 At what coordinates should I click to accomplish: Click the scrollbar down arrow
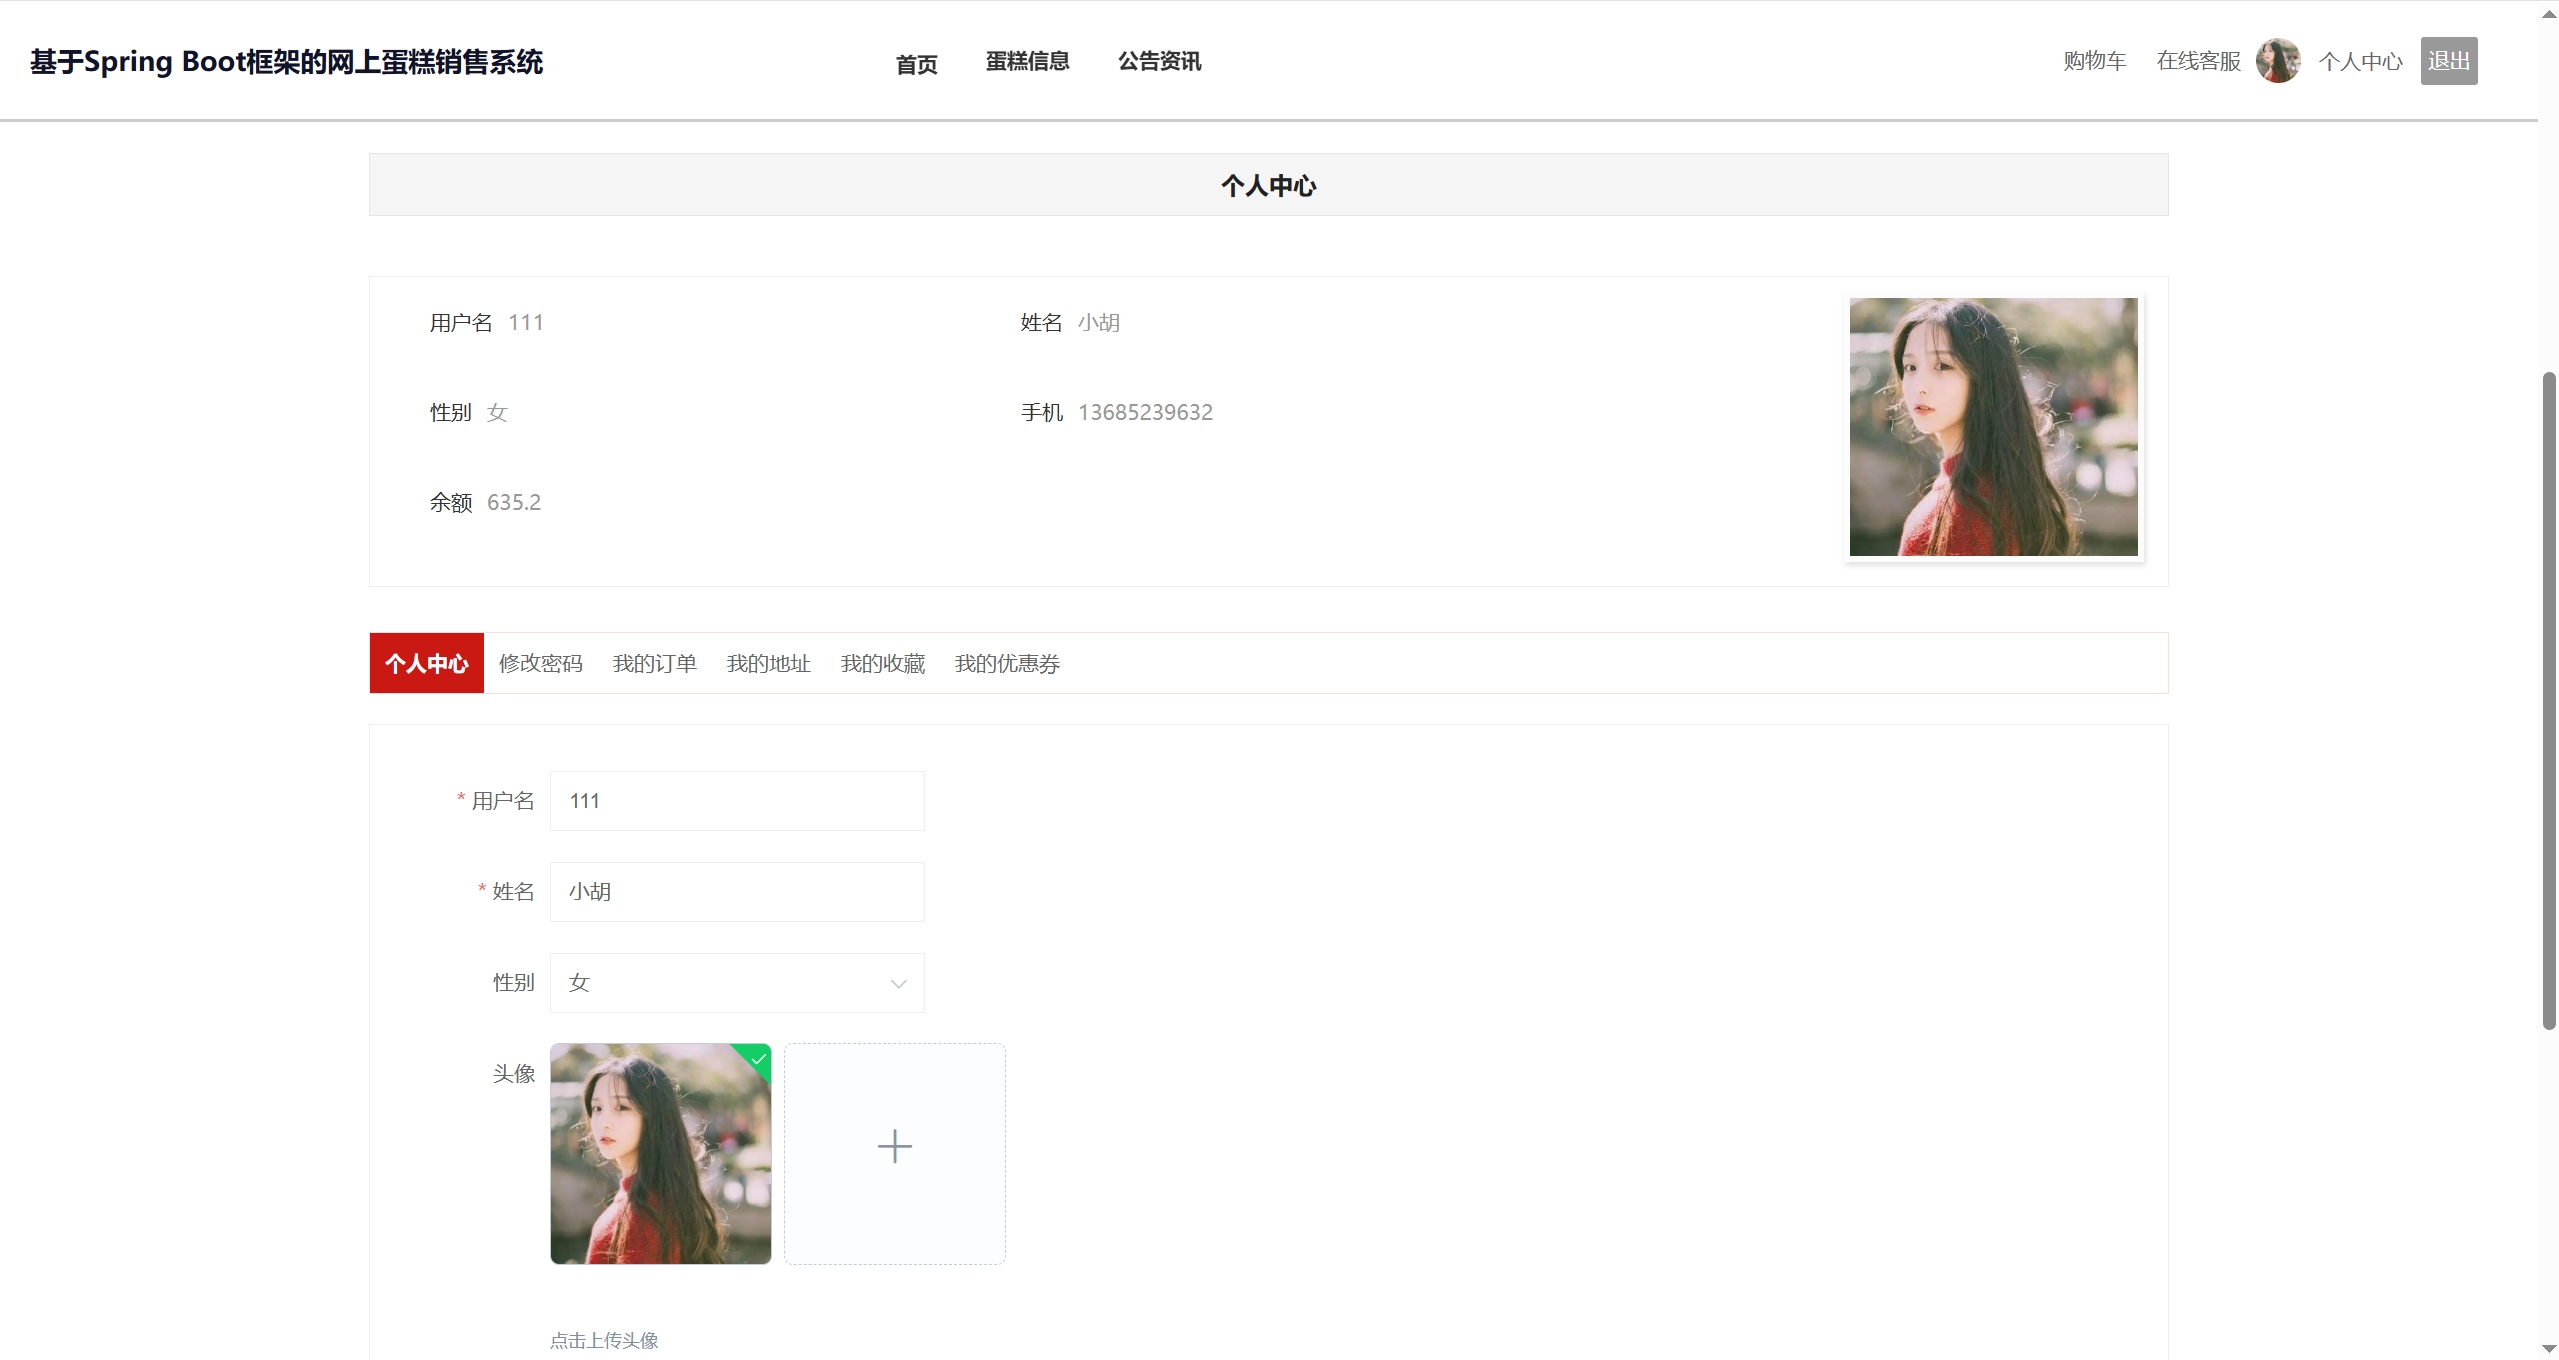(2548, 1349)
